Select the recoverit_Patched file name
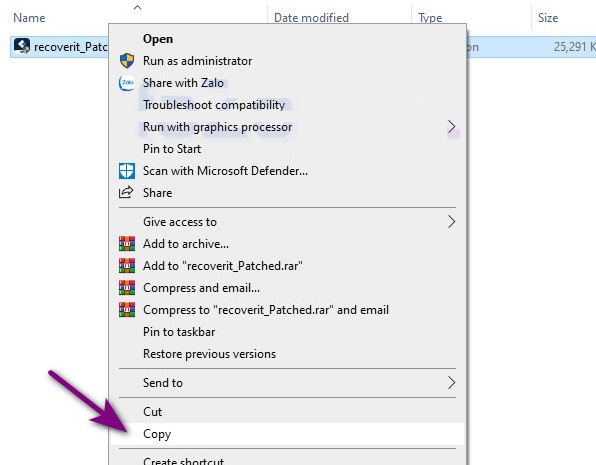This screenshot has width=596, height=465. point(71,47)
